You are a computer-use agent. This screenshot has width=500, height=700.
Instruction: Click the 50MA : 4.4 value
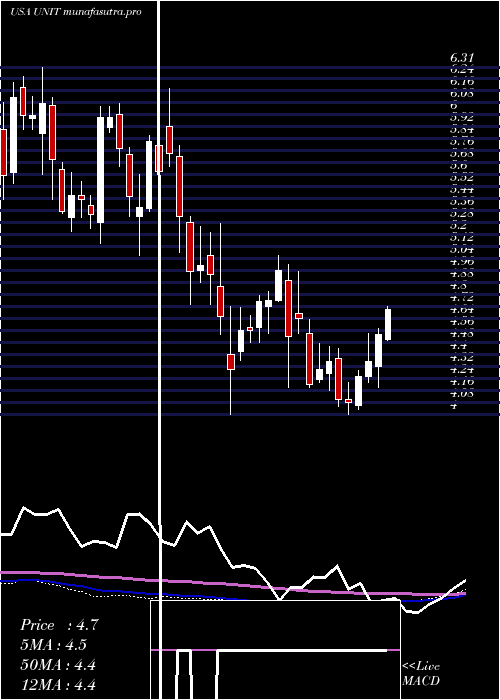[x=58, y=665]
